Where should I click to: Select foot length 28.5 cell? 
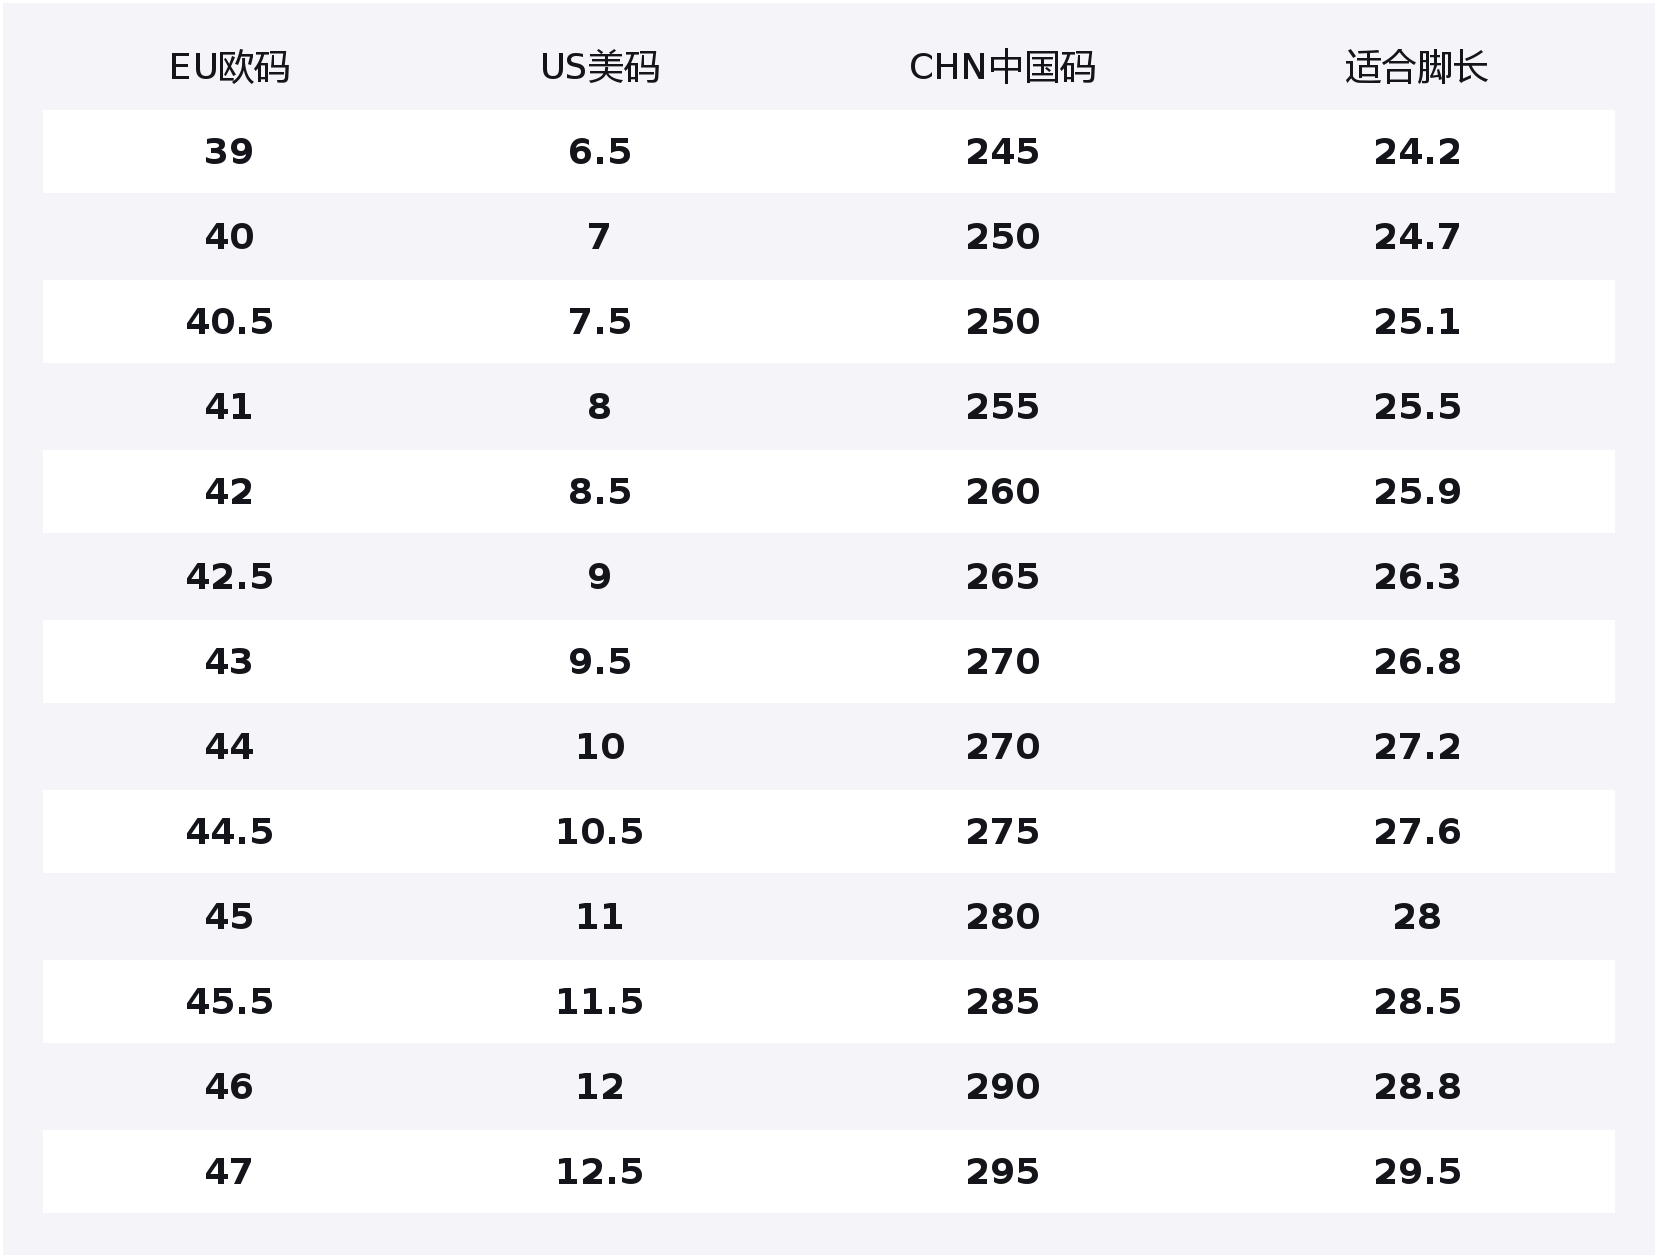1416,1002
